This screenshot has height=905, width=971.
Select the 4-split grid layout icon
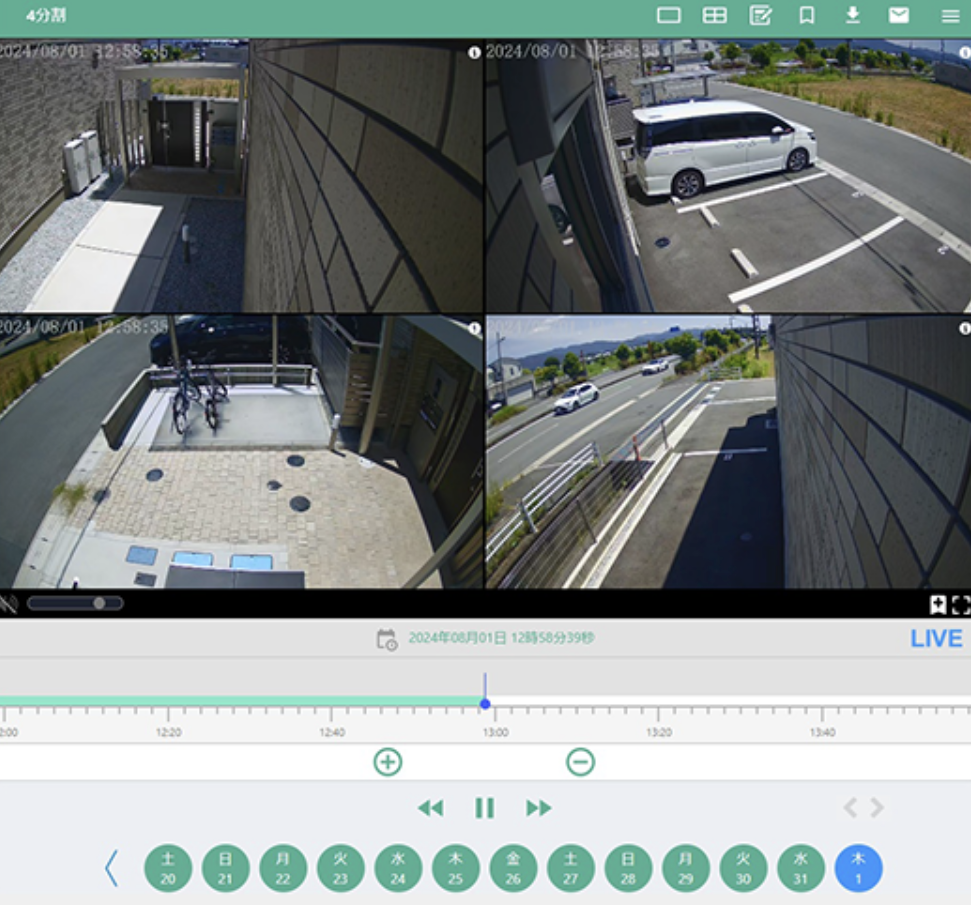(714, 15)
